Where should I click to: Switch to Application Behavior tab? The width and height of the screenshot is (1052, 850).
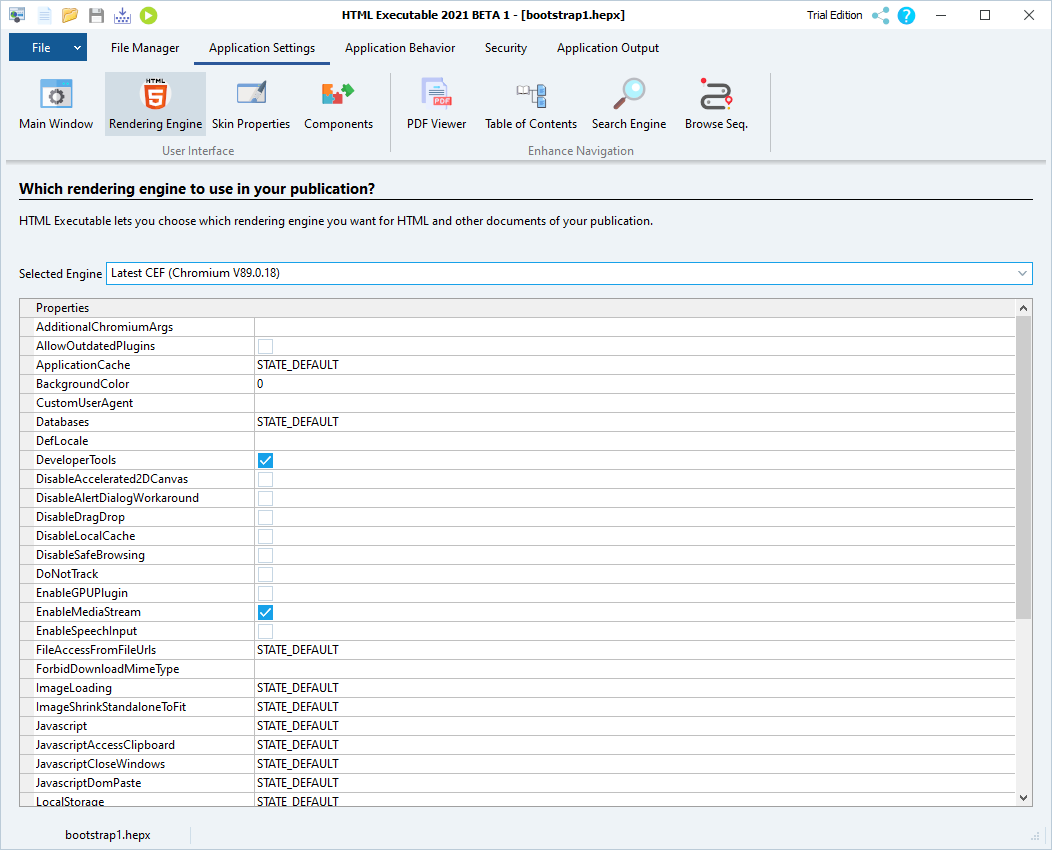400,47
